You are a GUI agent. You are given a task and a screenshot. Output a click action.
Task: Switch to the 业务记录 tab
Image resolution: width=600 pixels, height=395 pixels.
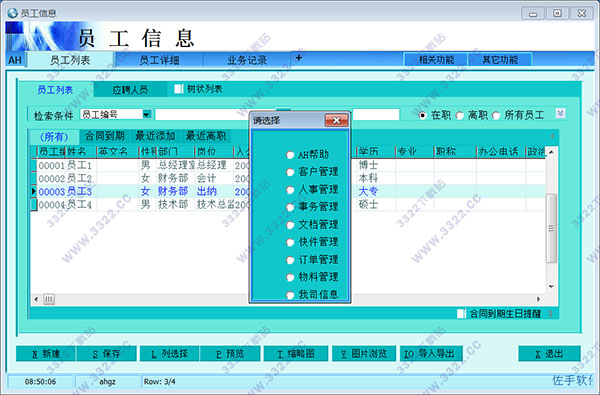tap(247, 60)
